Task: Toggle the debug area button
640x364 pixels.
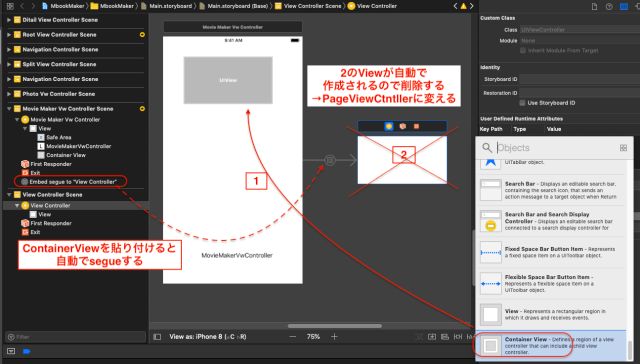Action: coord(11,351)
